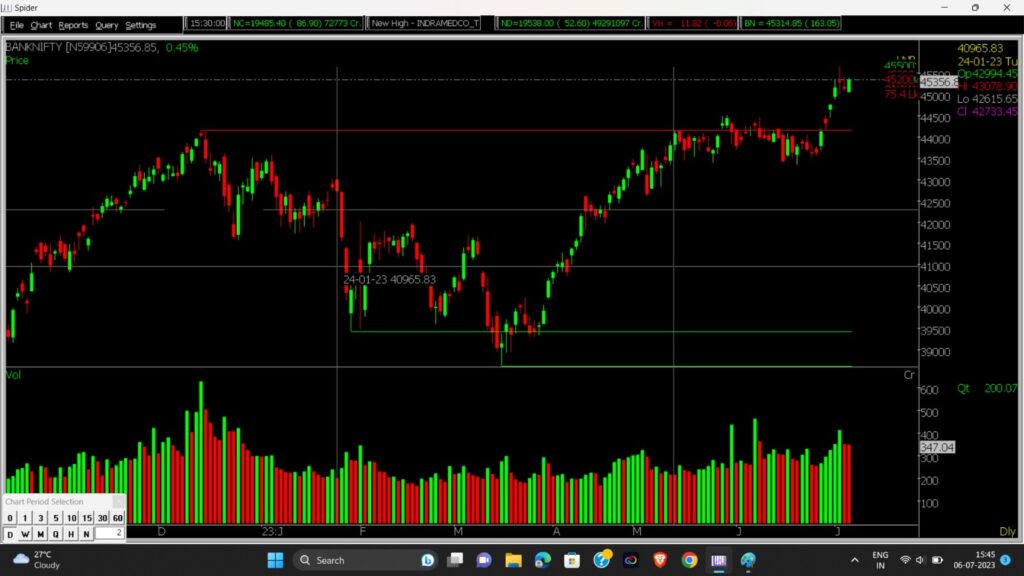Toggle the Daily (D) period button
This screenshot has width=1024, height=576.
click(x=10, y=534)
